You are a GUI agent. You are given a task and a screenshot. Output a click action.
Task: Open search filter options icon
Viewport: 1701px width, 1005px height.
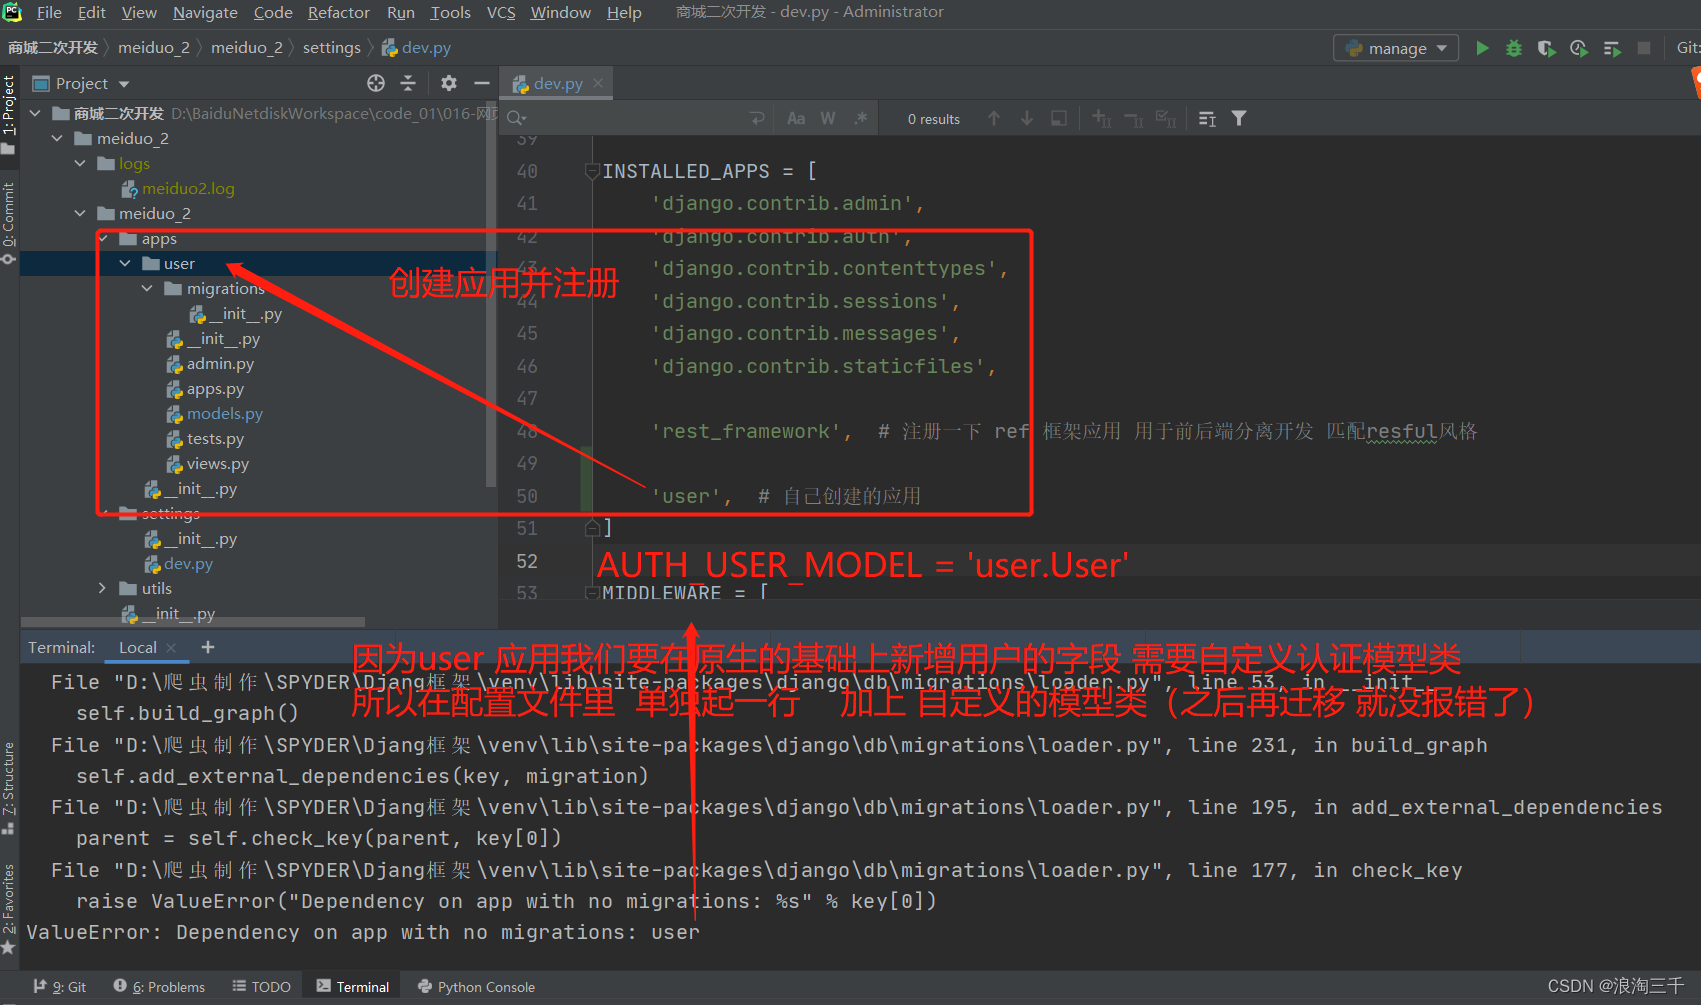1239,119
